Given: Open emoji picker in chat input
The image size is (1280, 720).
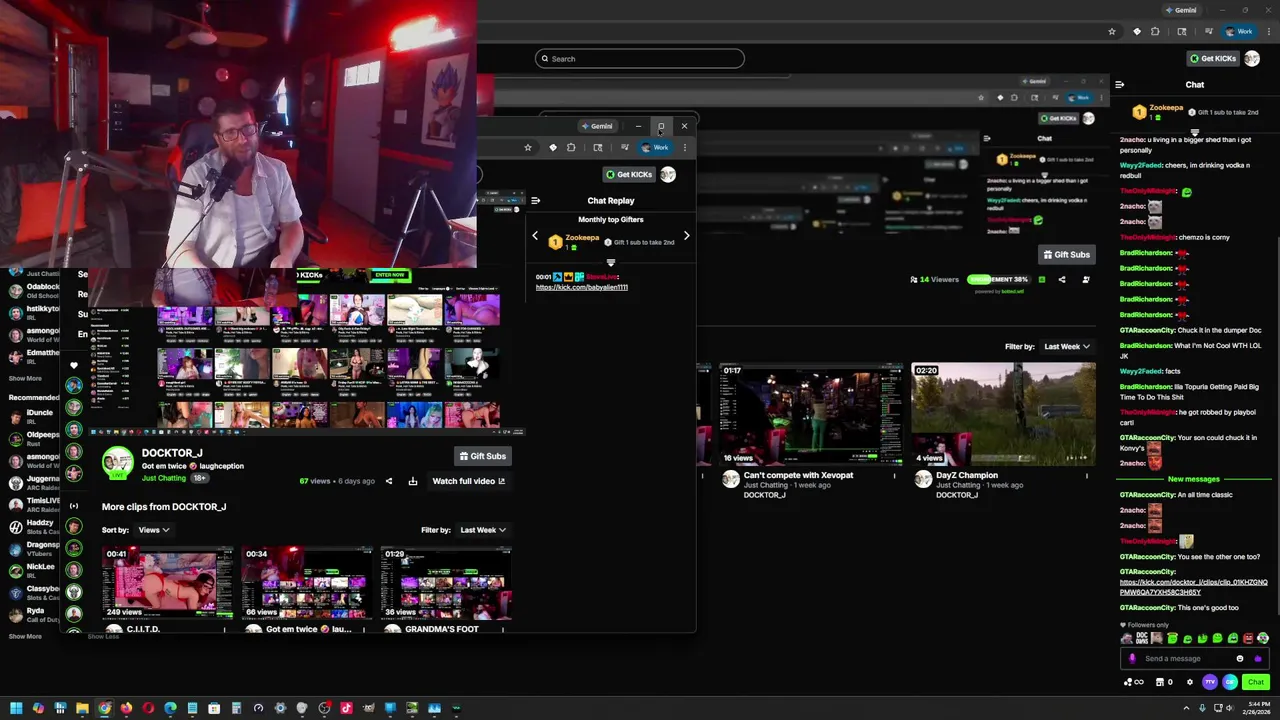Looking at the screenshot, I should point(1240,658).
